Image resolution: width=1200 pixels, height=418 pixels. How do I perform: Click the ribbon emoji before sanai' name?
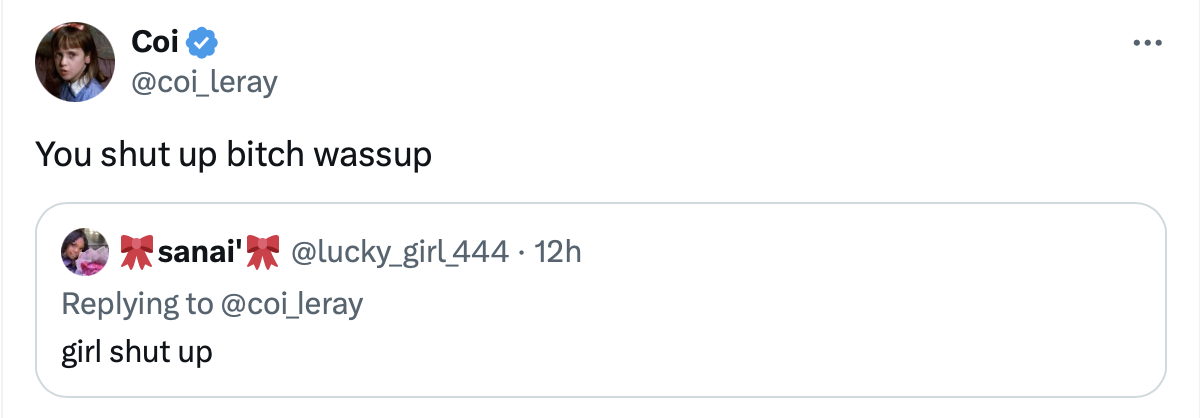coord(138,250)
